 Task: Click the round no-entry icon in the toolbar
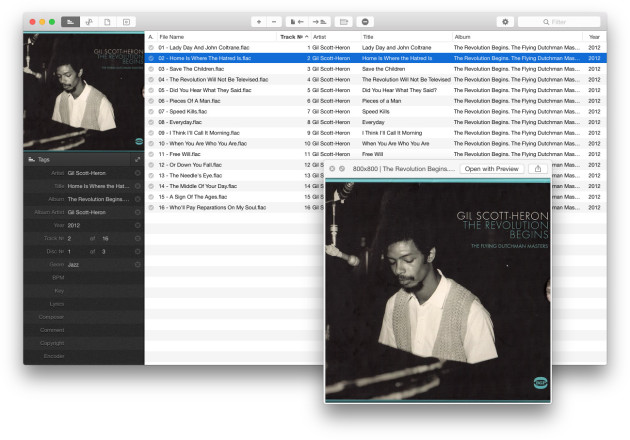pyautogui.click(x=367, y=21)
